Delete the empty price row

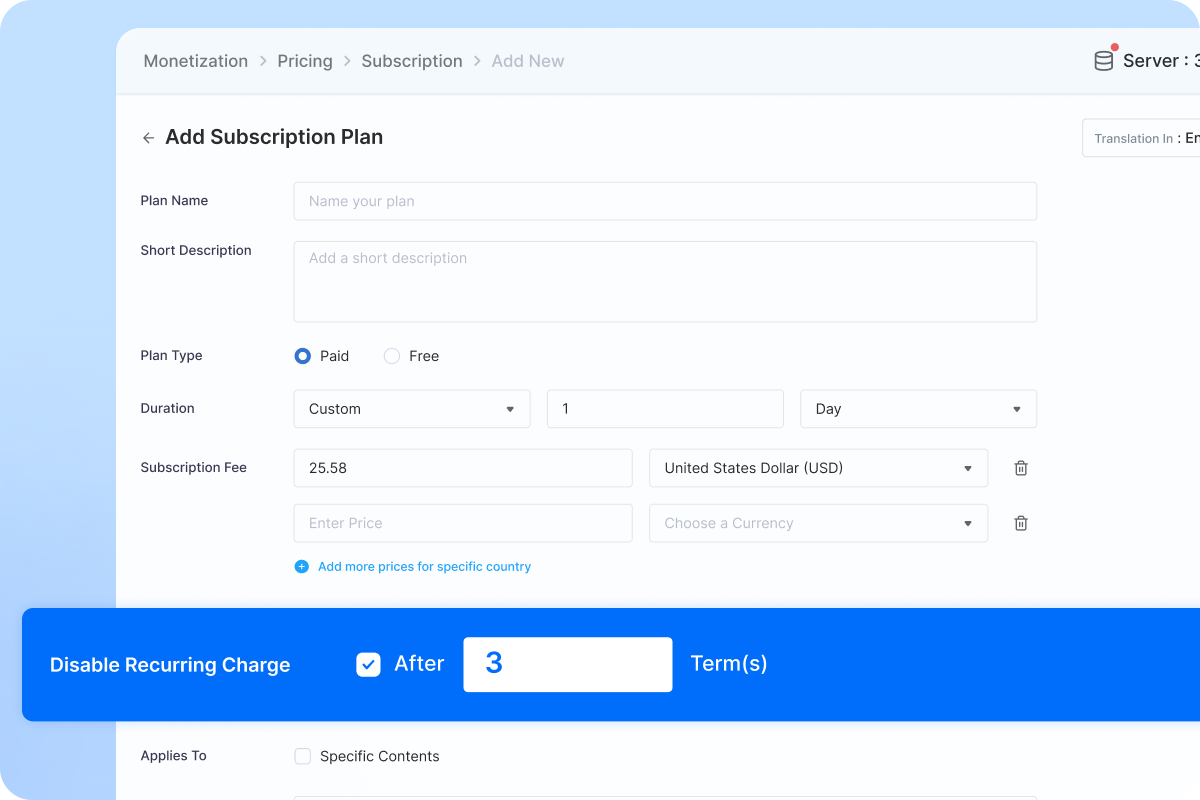pos(1021,523)
